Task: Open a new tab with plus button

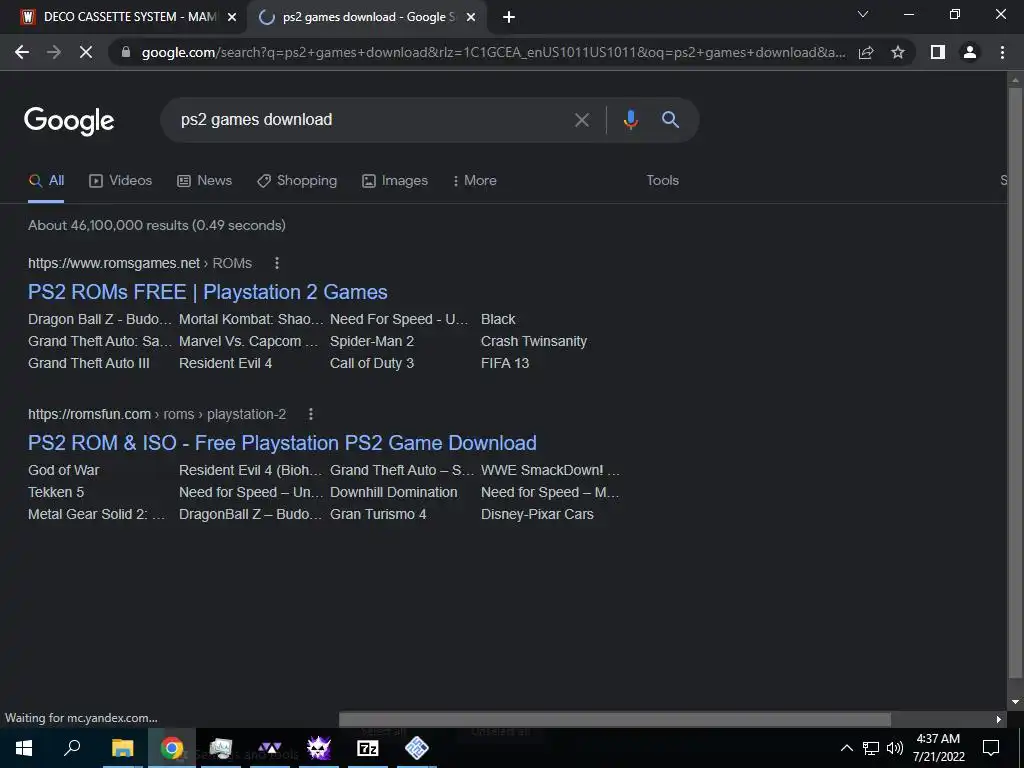Action: 509,18
